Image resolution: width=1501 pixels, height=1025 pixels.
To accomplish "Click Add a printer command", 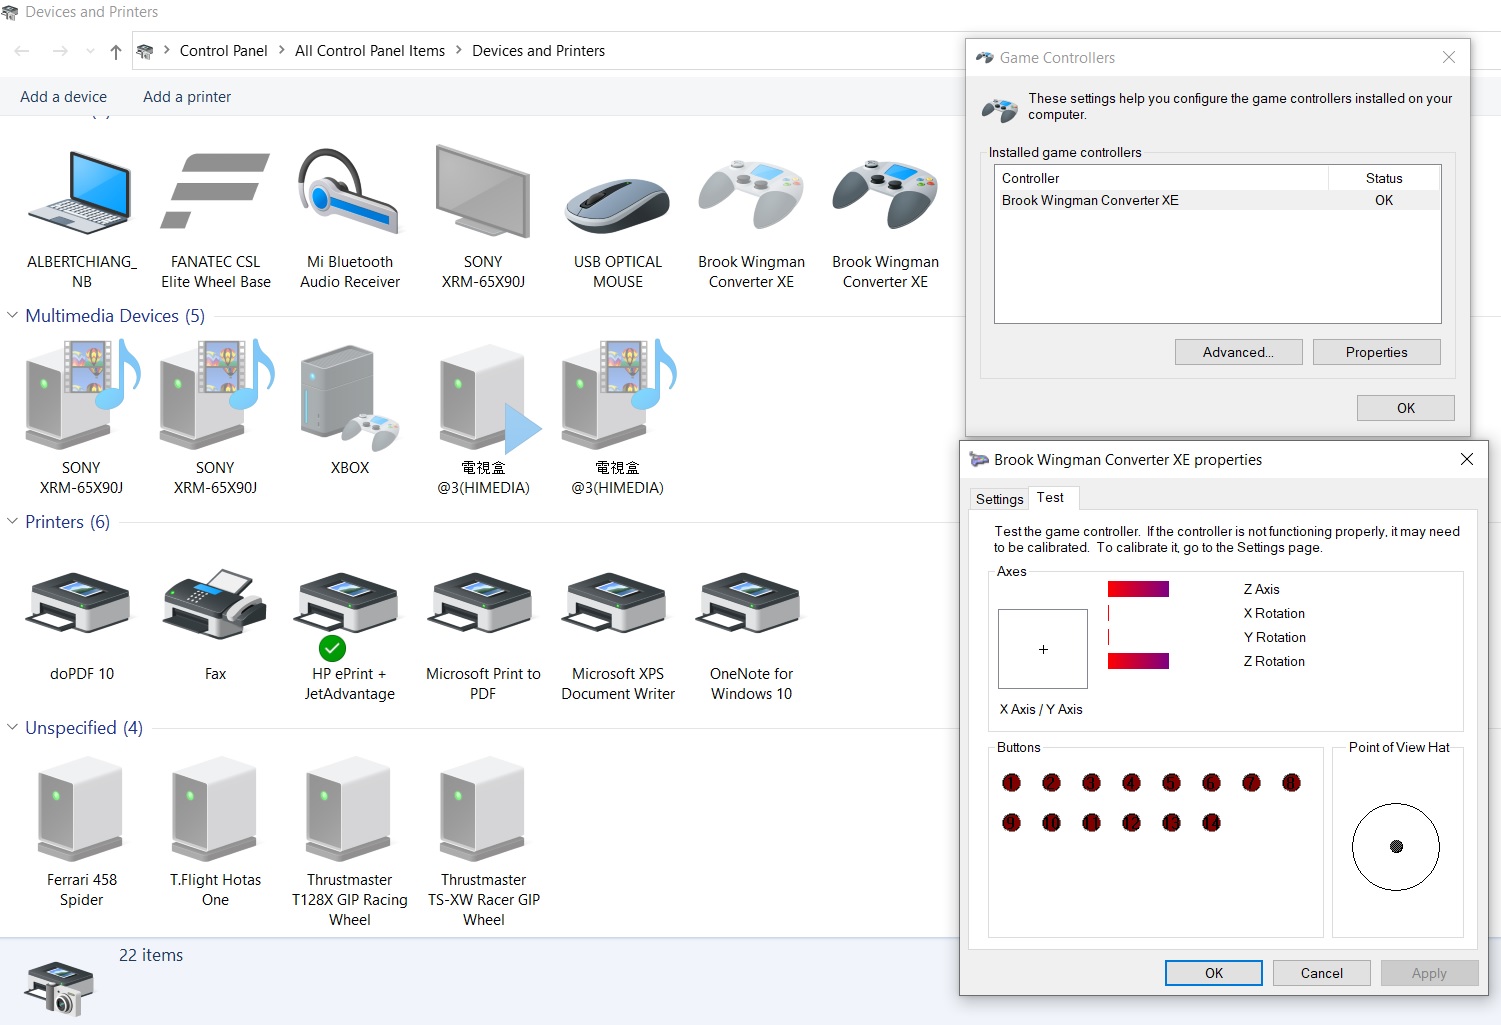I will (x=187, y=97).
